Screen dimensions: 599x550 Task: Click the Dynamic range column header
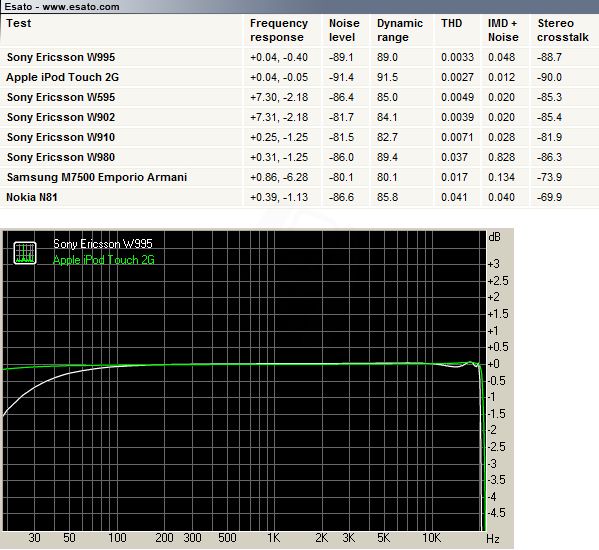(x=400, y=30)
